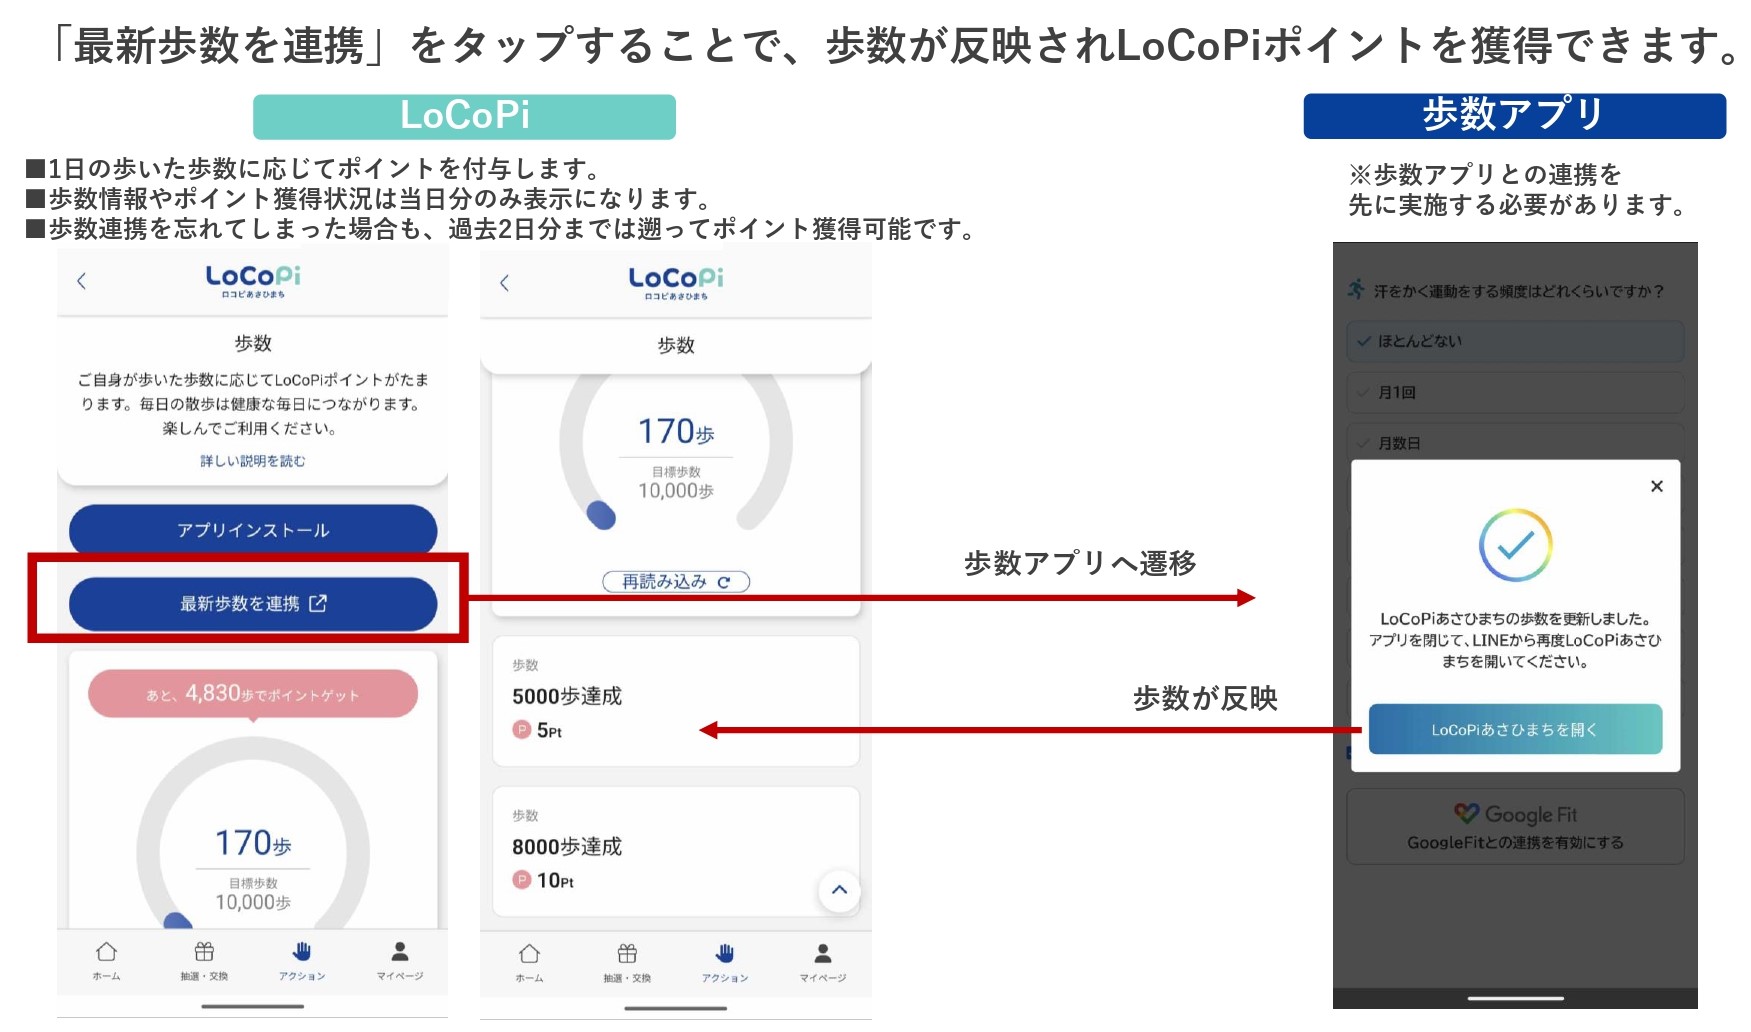Viewport: 1751px width, 1032px height.
Task: Open ホーム tab in middle screen
Action: (x=529, y=963)
